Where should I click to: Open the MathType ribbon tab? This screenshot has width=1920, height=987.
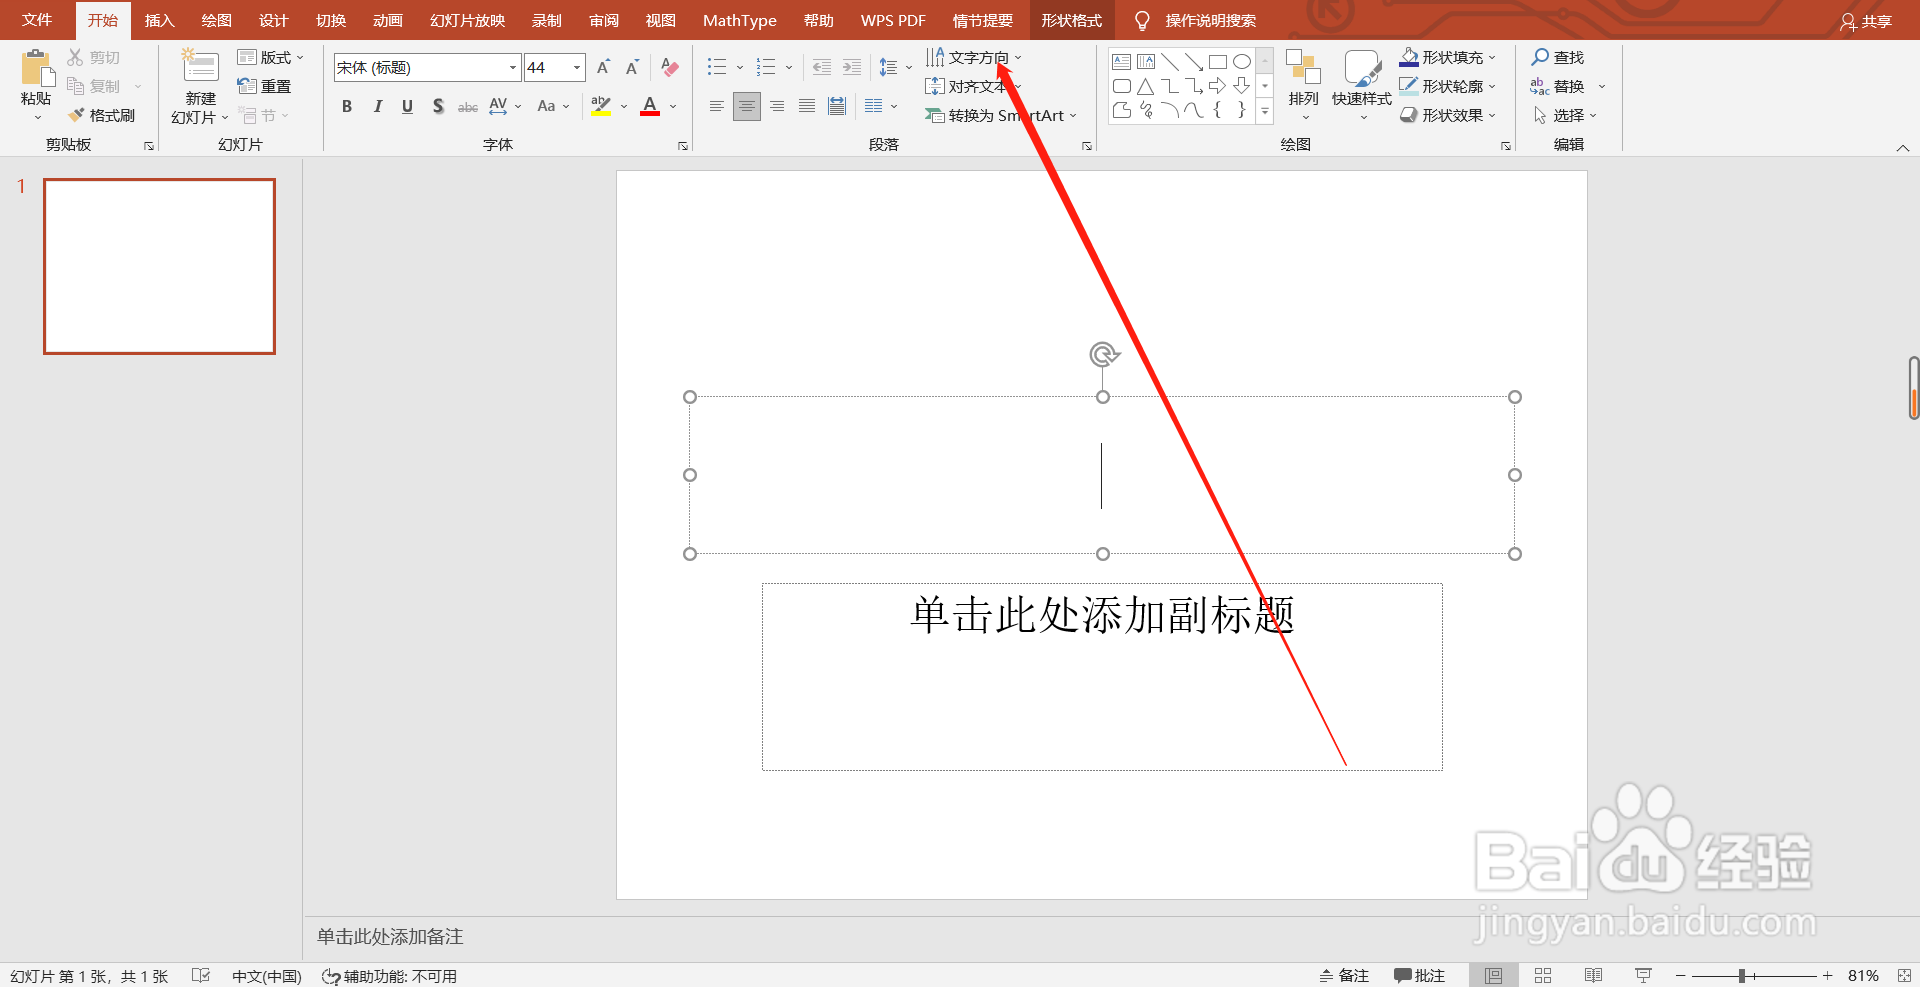tap(740, 20)
